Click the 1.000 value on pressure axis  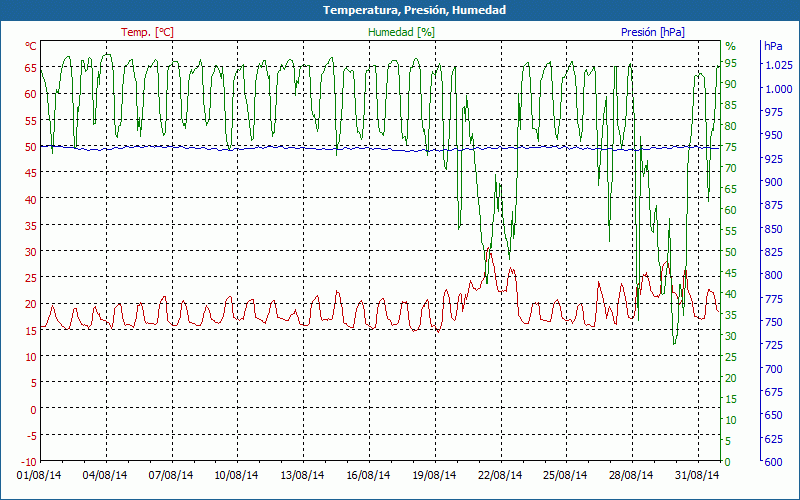[x=779, y=89]
